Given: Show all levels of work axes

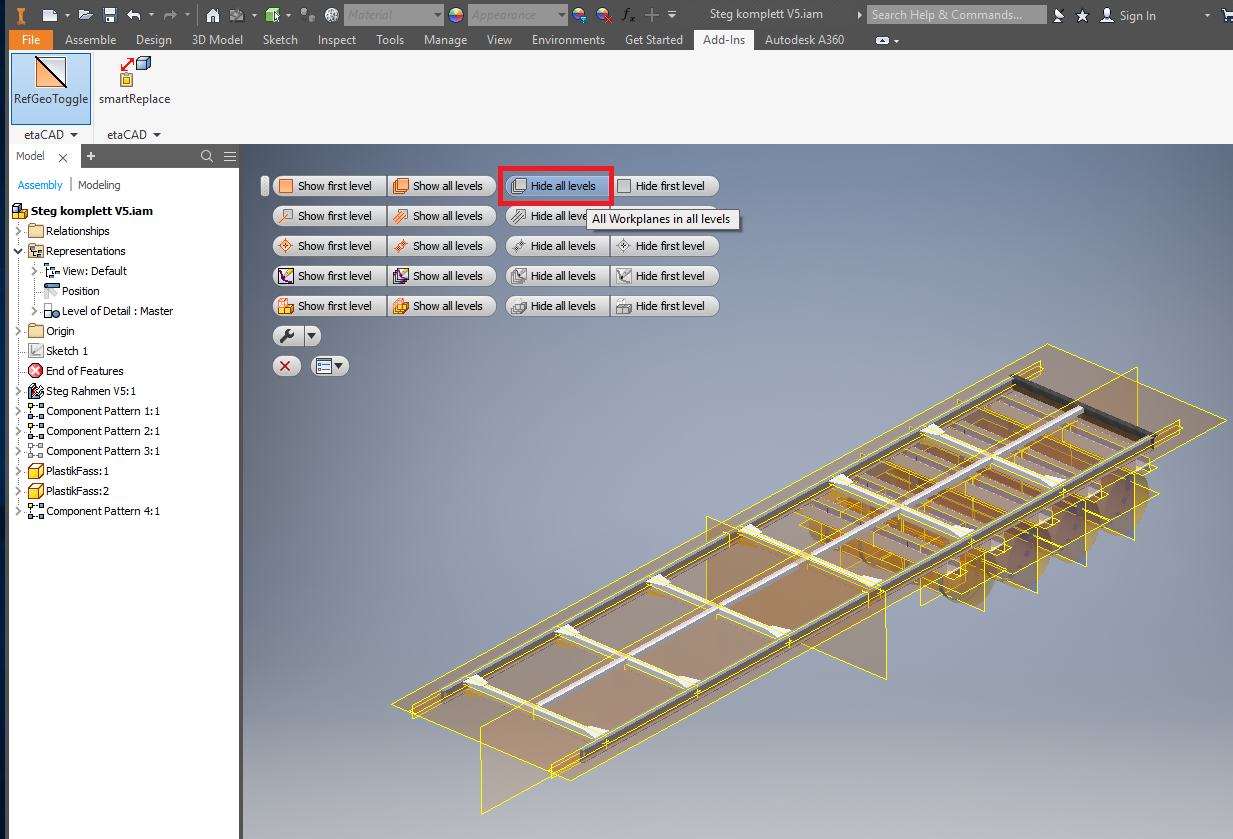Looking at the screenshot, I should tap(442, 216).
